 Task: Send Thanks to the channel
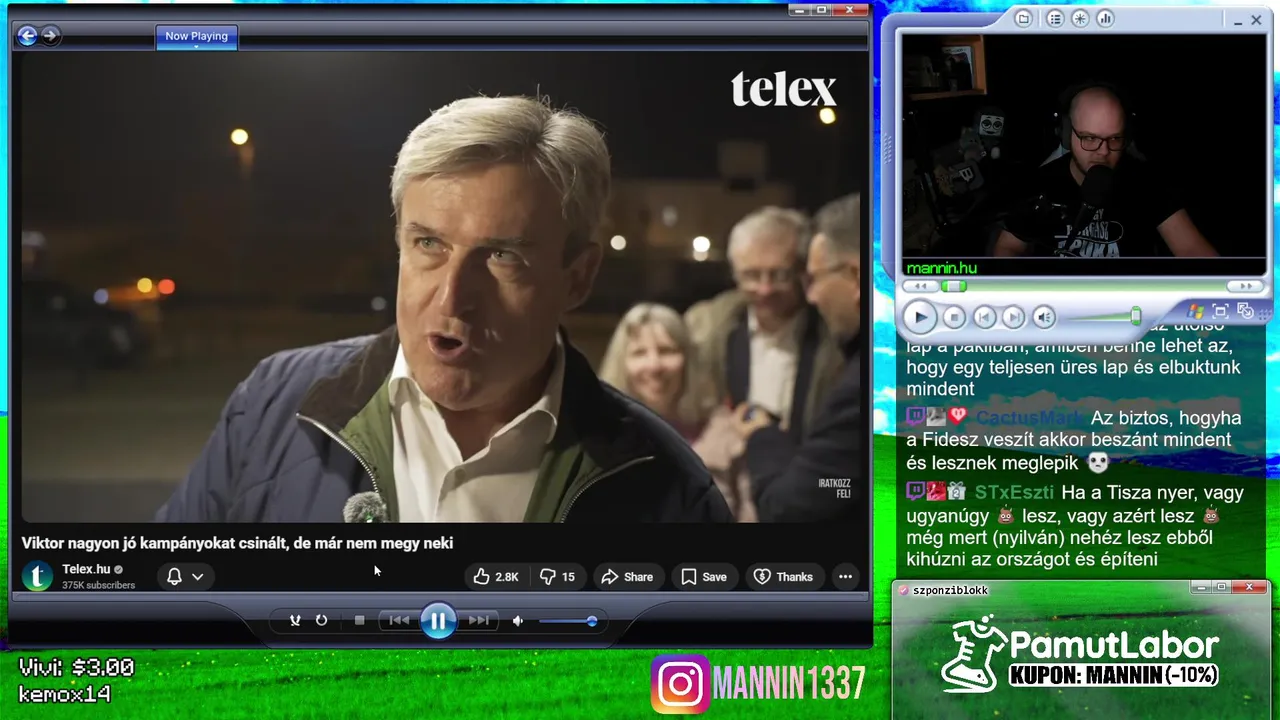pyautogui.click(x=783, y=576)
